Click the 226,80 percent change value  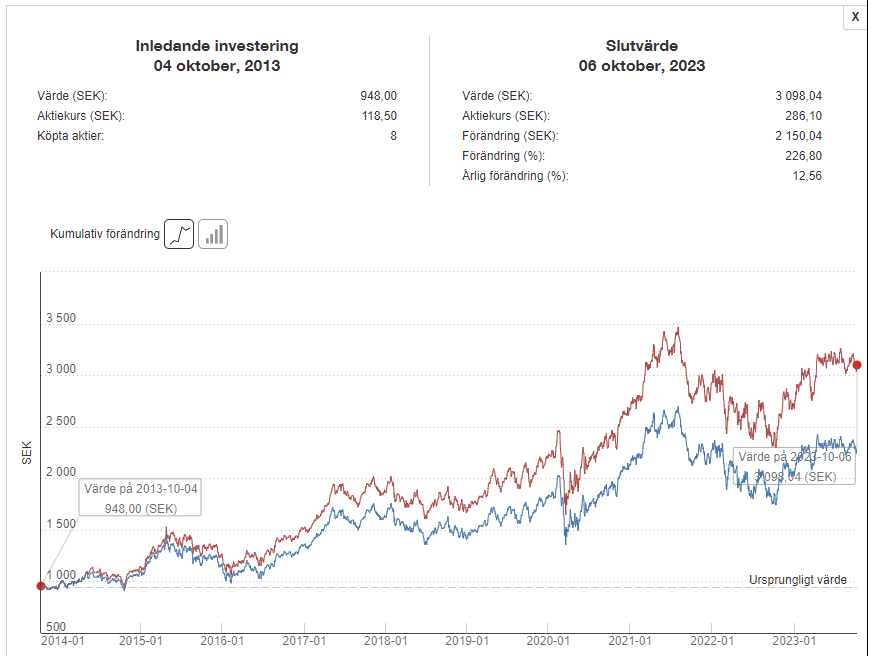803,156
